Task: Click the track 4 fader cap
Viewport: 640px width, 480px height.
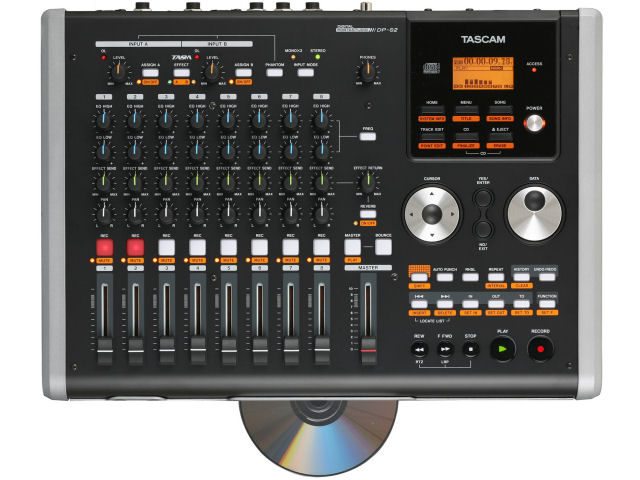Action: [x=198, y=351]
